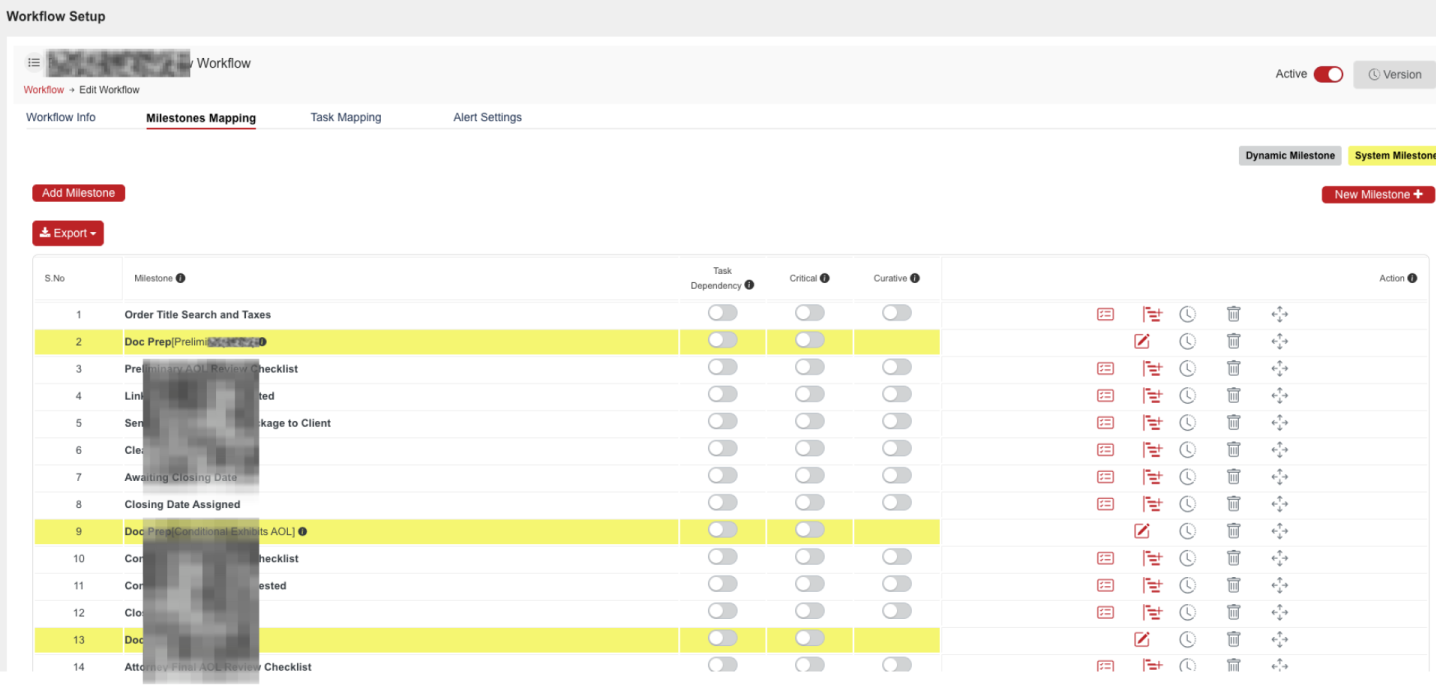Go to the Workflow Info tab
Image resolution: width=1436 pixels, height=692 pixels.
click(61, 117)
